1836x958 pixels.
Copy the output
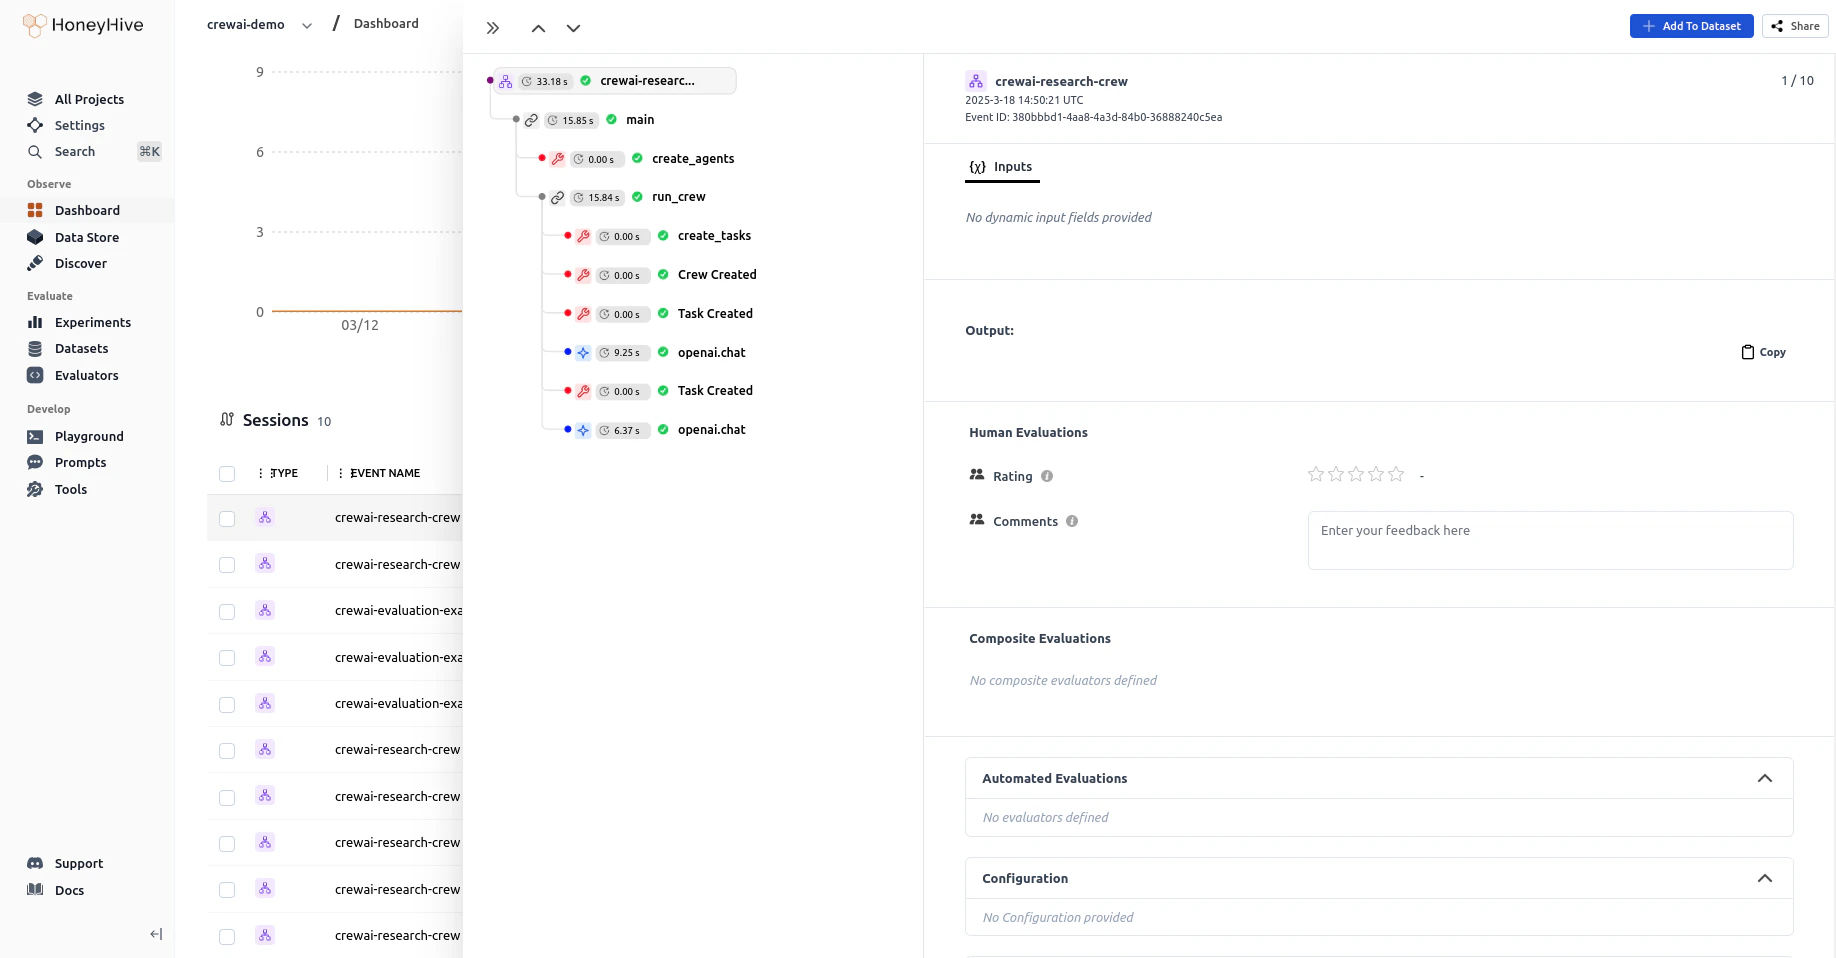tap(1763, 352)
